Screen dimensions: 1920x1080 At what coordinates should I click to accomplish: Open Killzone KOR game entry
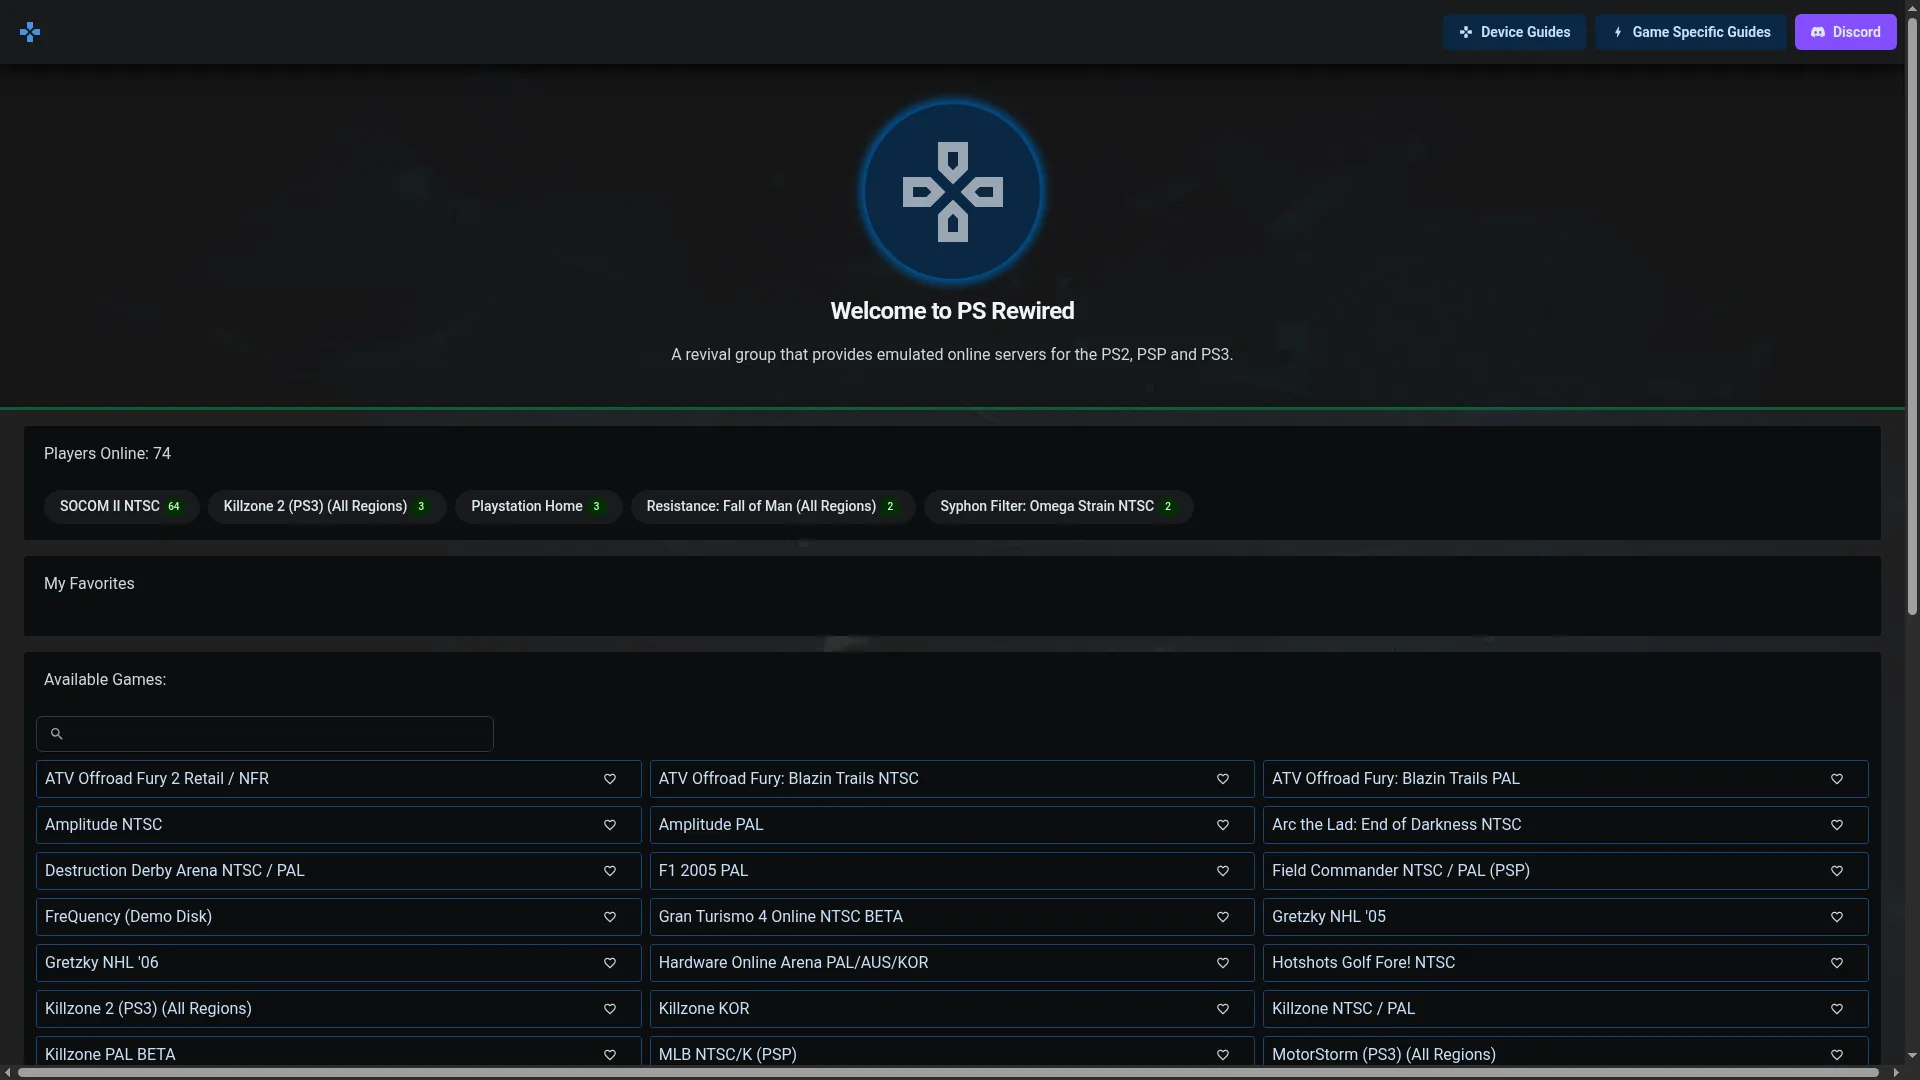click(x=952, y=1009)
